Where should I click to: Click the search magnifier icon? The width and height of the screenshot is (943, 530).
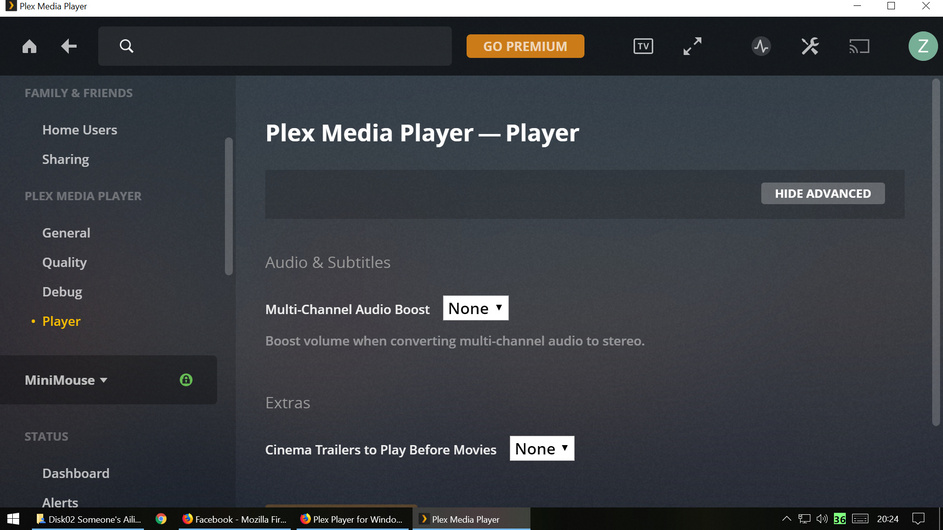pos(126,46)
